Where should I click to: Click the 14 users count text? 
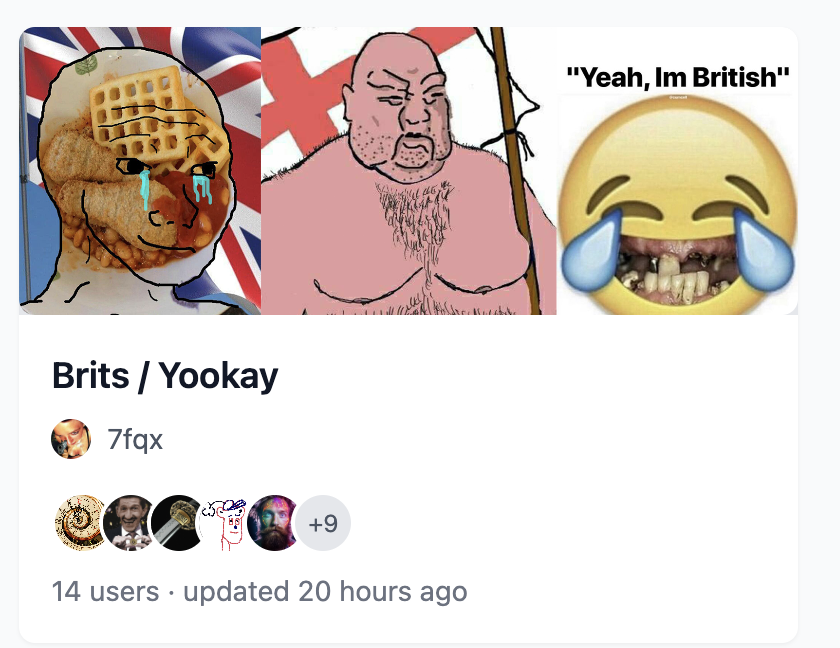(106, 592)
